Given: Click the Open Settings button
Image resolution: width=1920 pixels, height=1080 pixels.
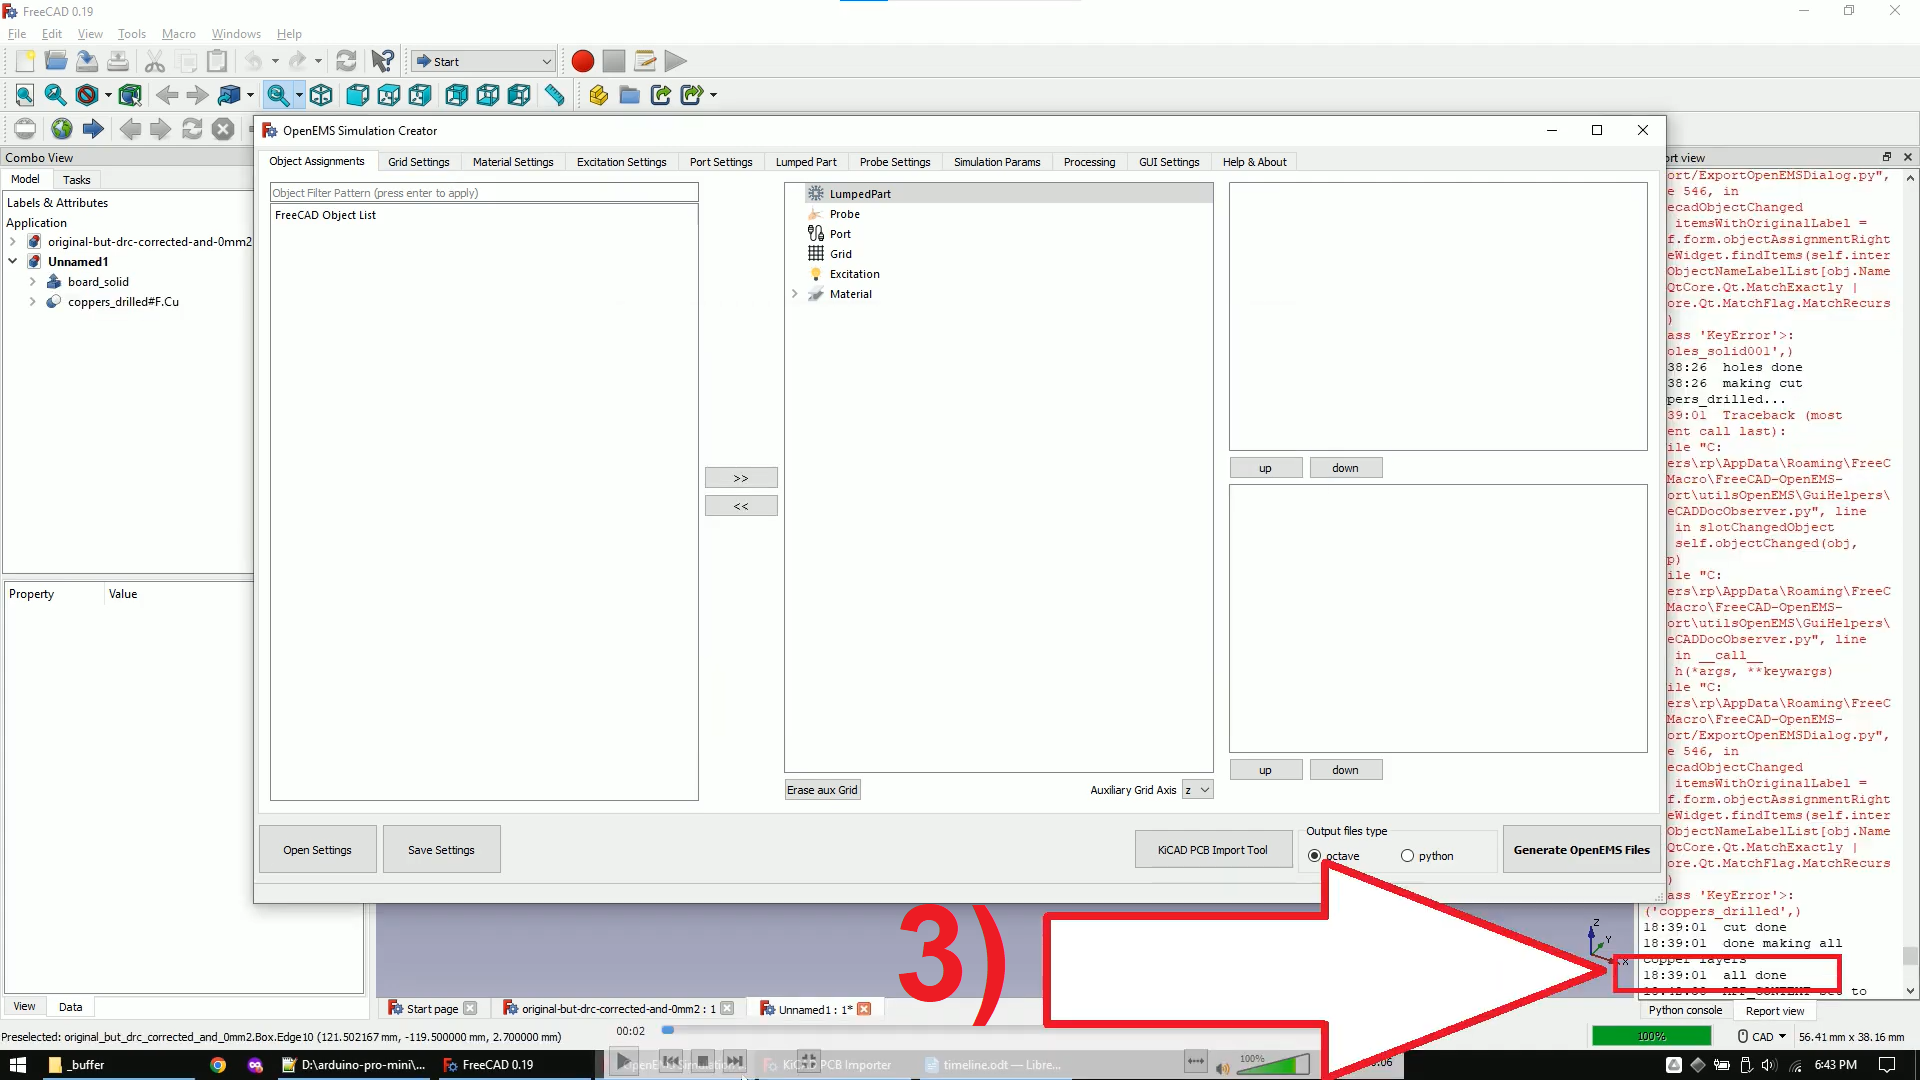Looking at the screenshot, I should pos(317,850).
